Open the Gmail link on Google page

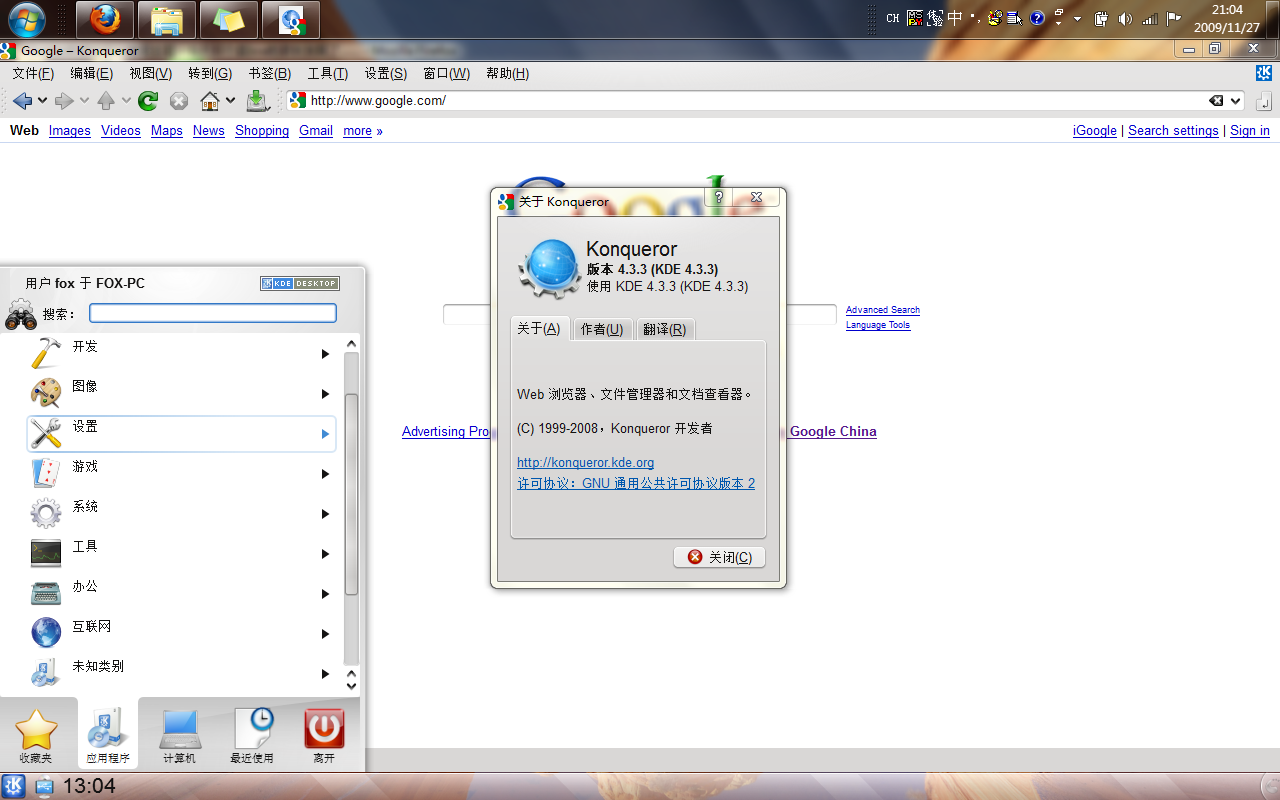pyautogui.click(x=316, y=131)
